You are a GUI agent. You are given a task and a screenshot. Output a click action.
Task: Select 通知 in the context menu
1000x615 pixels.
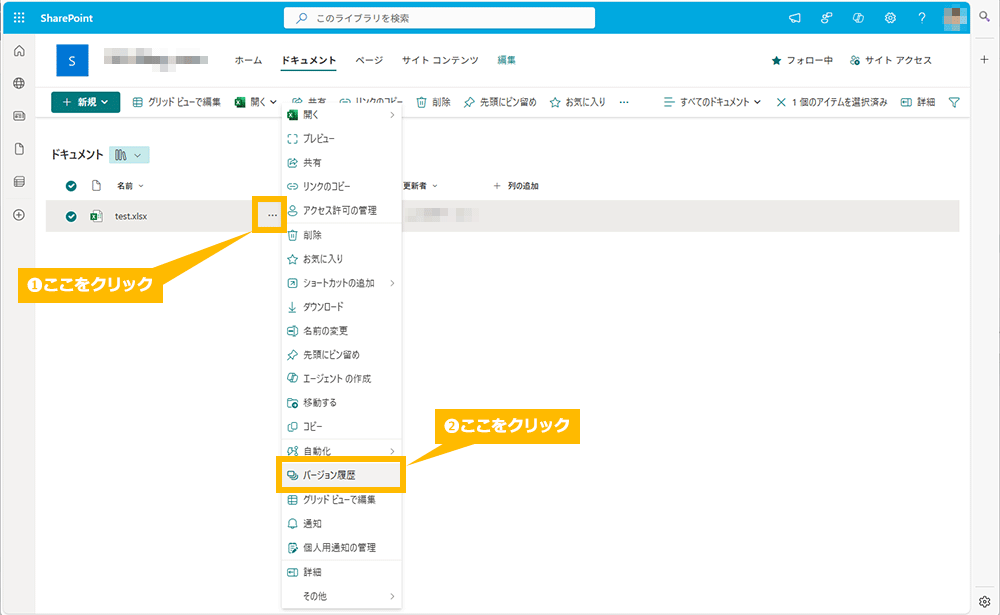(x=341, y=524)
